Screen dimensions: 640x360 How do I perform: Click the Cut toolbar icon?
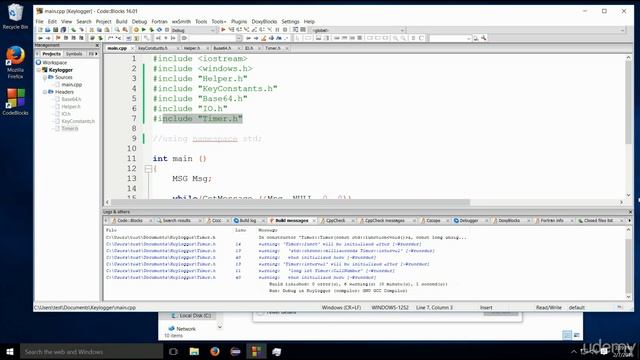pos(91,30)
